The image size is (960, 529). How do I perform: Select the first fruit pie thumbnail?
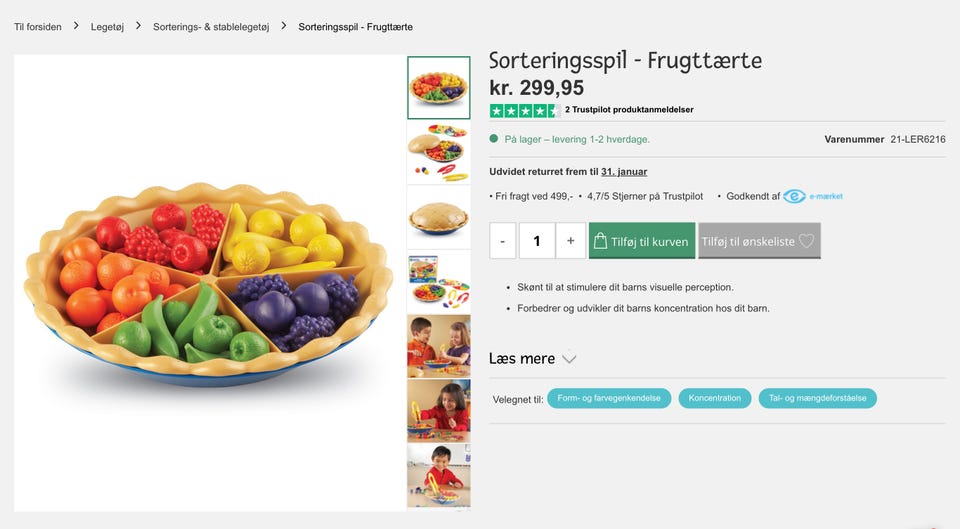[x=438, y=88]
